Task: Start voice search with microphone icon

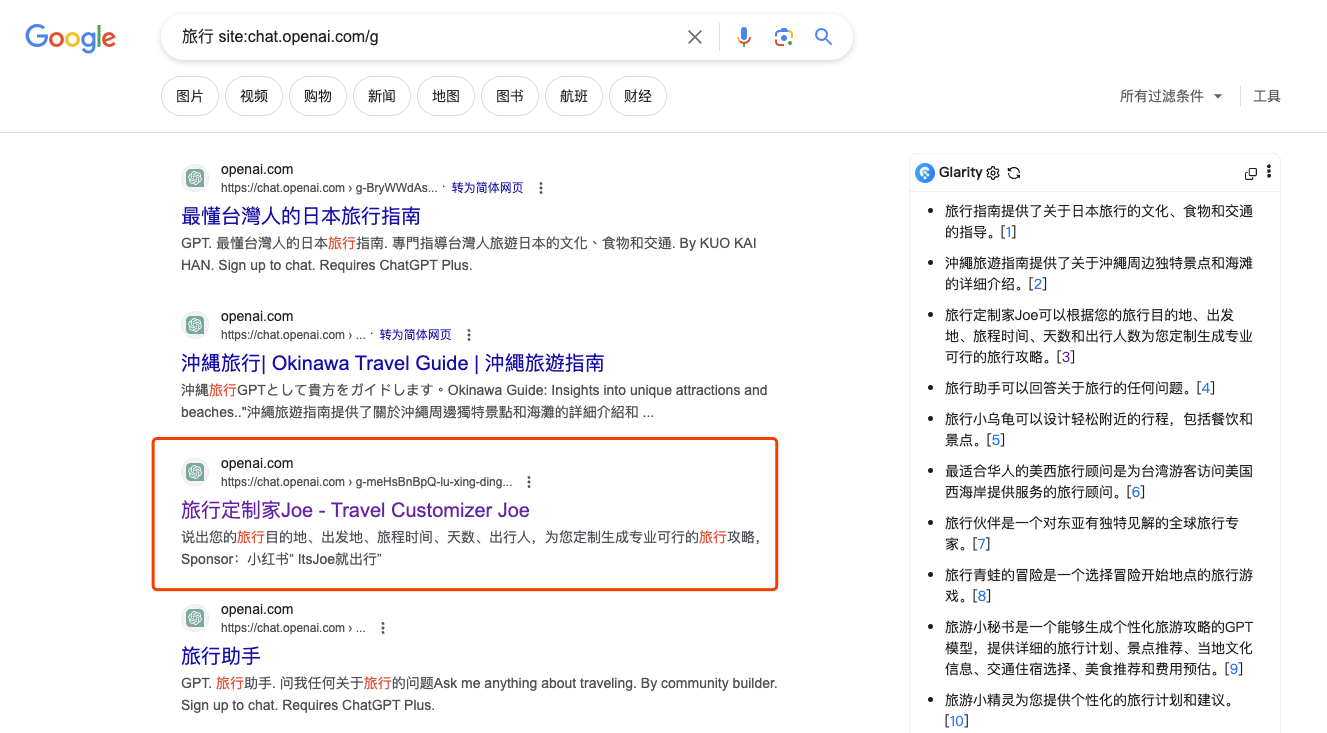Action: [744, 37]
